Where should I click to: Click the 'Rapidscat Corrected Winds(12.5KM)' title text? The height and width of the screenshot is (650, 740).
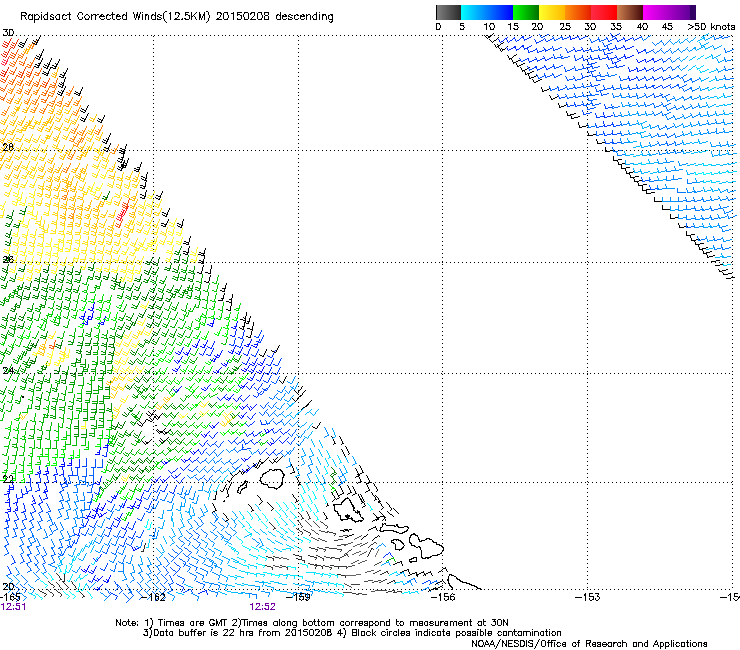[115, 17]
